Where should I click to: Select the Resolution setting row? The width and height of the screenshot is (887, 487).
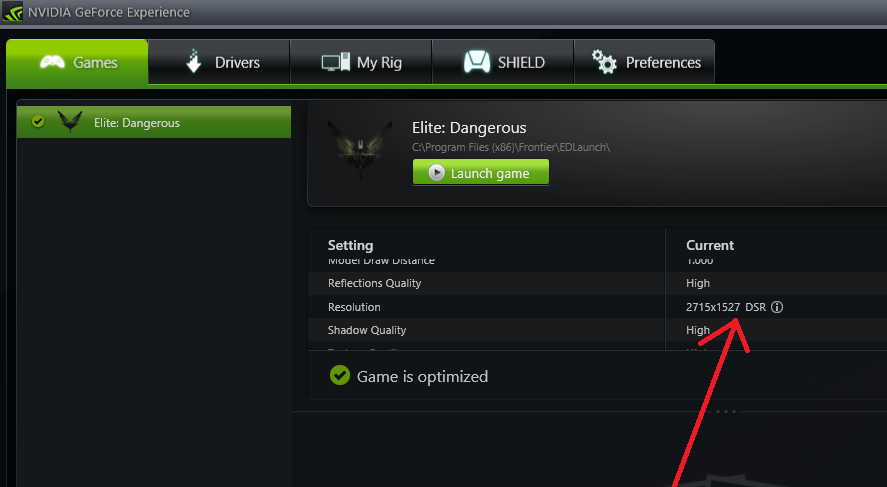(x=597, y=307)
